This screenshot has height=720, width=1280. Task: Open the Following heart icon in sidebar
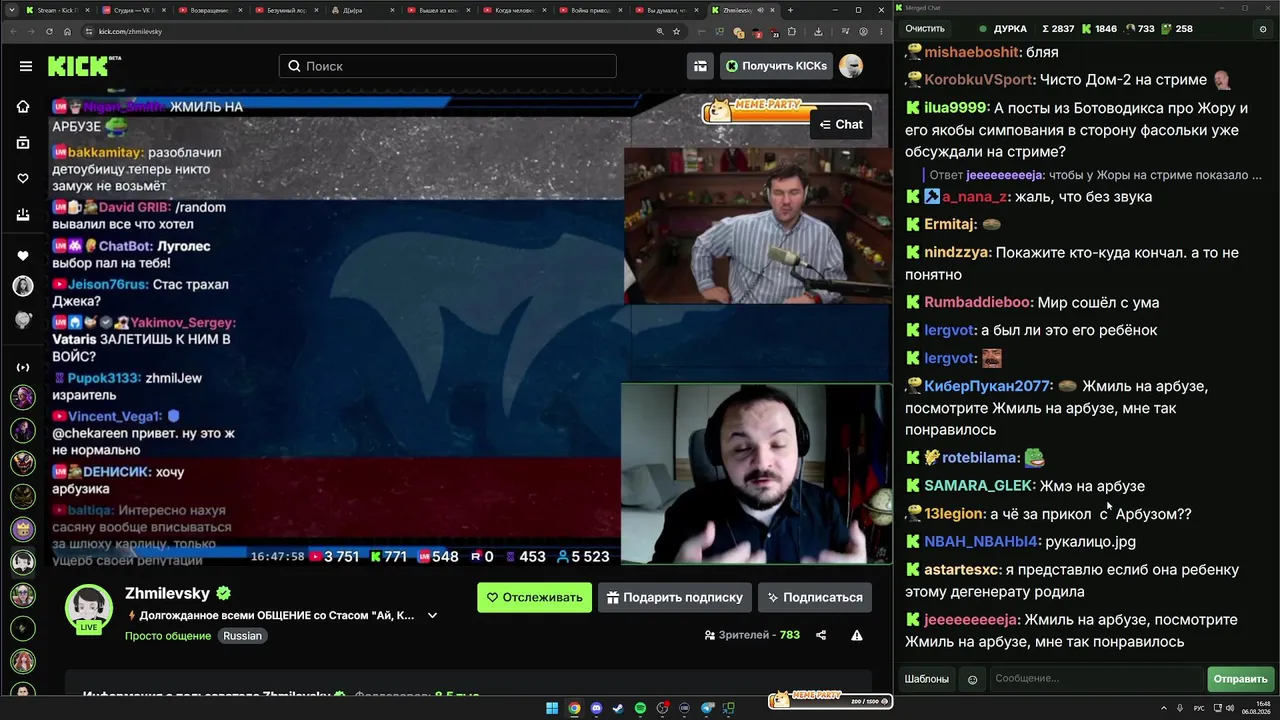pos(23,179)
